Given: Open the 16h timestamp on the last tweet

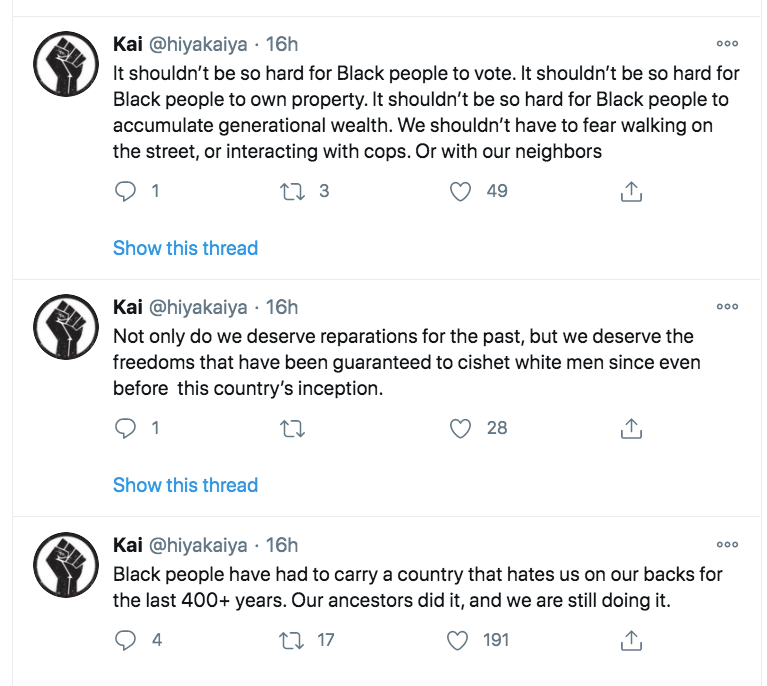Looking at the screenshot, I should (282, 545).
